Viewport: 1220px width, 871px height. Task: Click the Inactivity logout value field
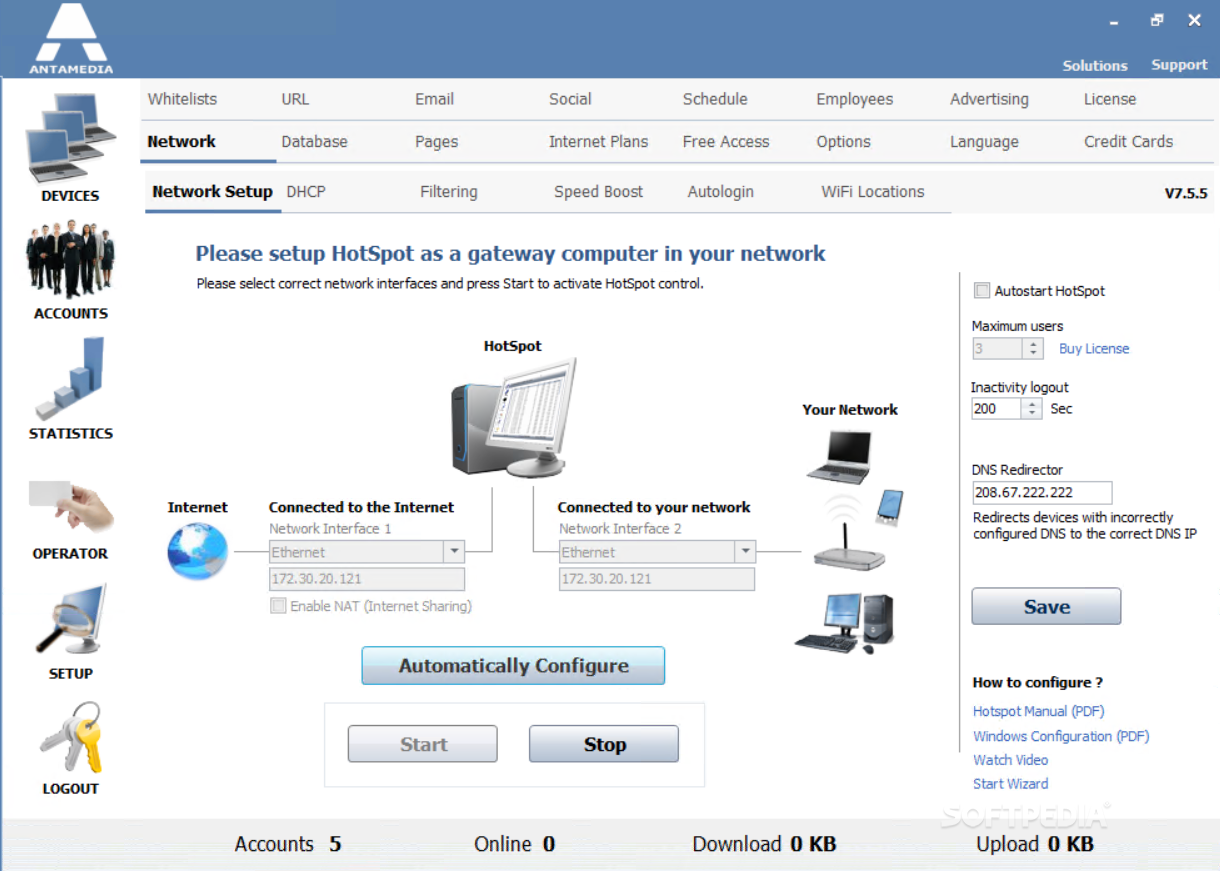point(996,409)
